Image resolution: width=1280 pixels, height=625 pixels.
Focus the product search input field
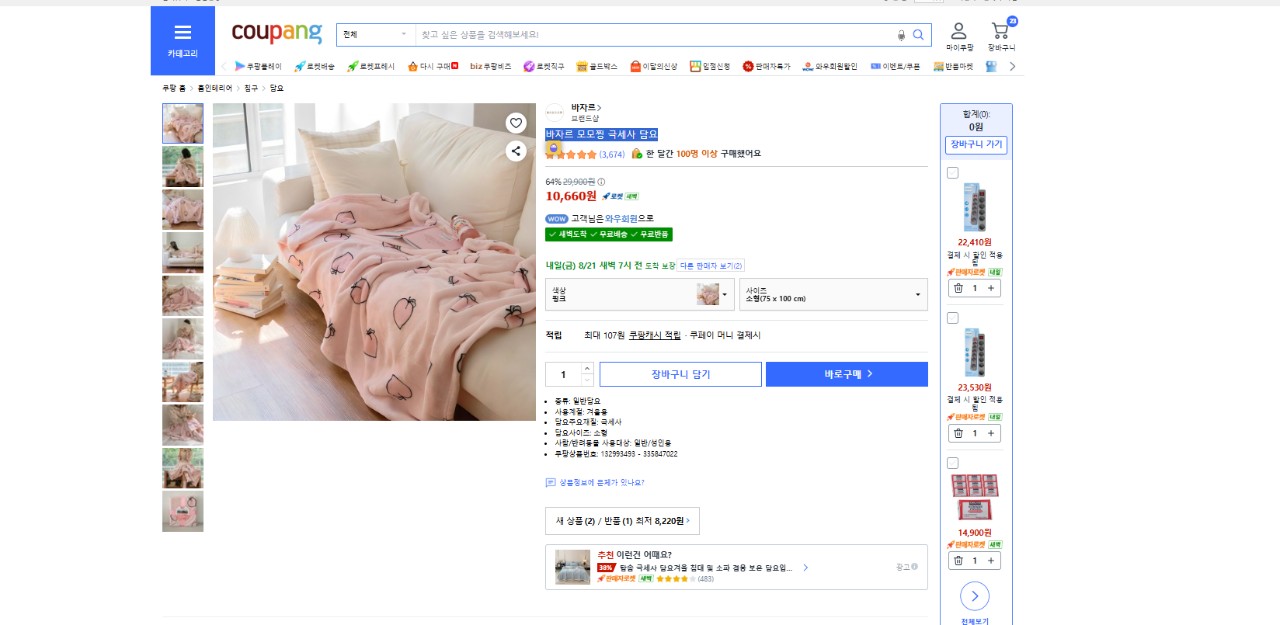655,35
